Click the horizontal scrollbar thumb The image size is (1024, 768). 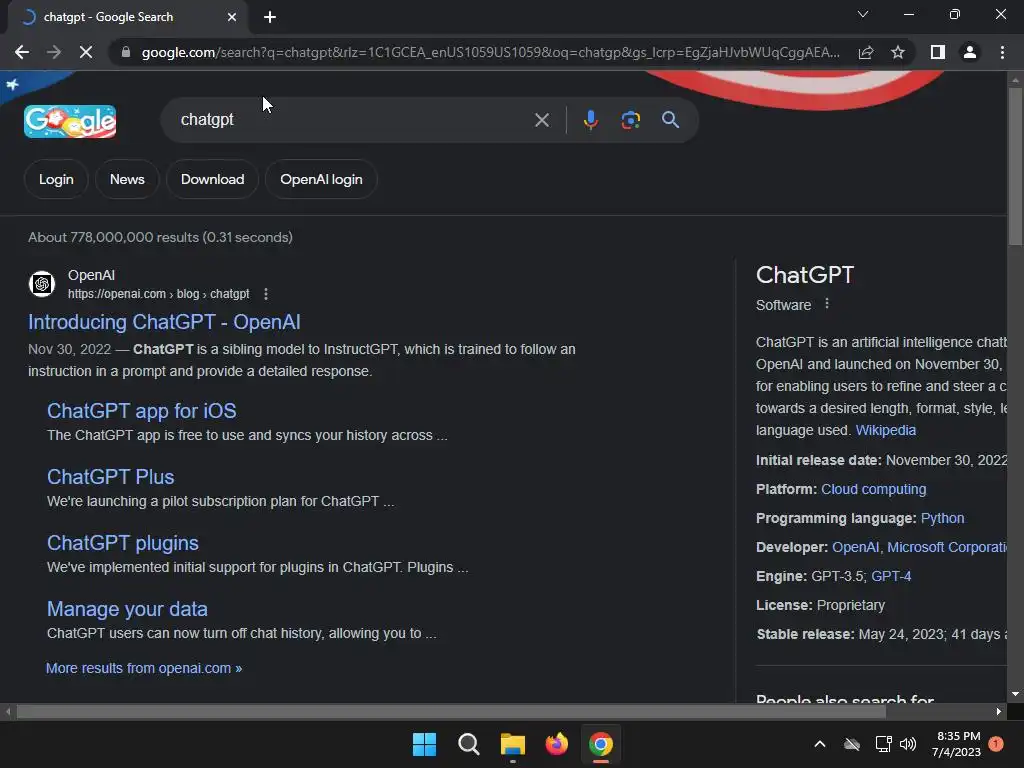pyautogui.click(x=452, y=712)
